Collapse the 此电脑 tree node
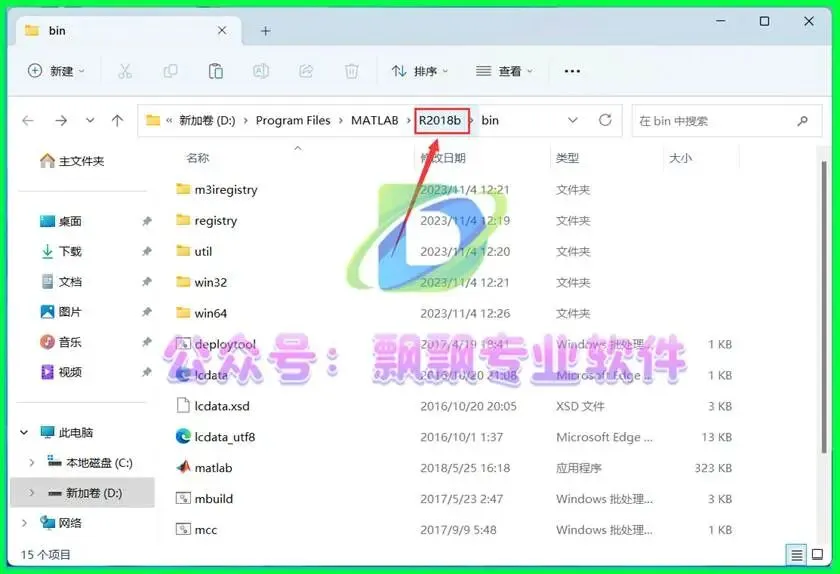840x574 pixels. [x=24, y=432]
